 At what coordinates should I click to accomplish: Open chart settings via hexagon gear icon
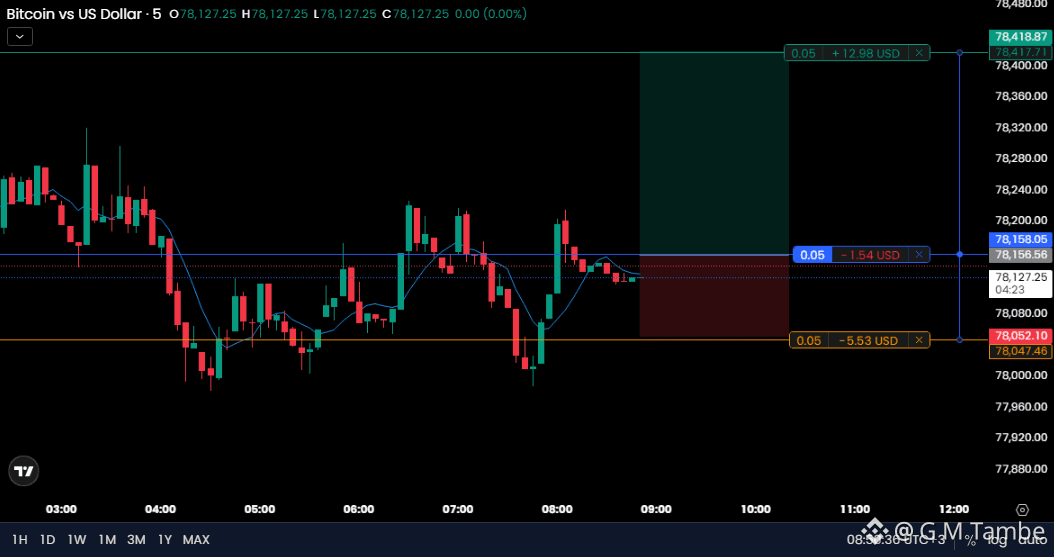point(1022,510)
